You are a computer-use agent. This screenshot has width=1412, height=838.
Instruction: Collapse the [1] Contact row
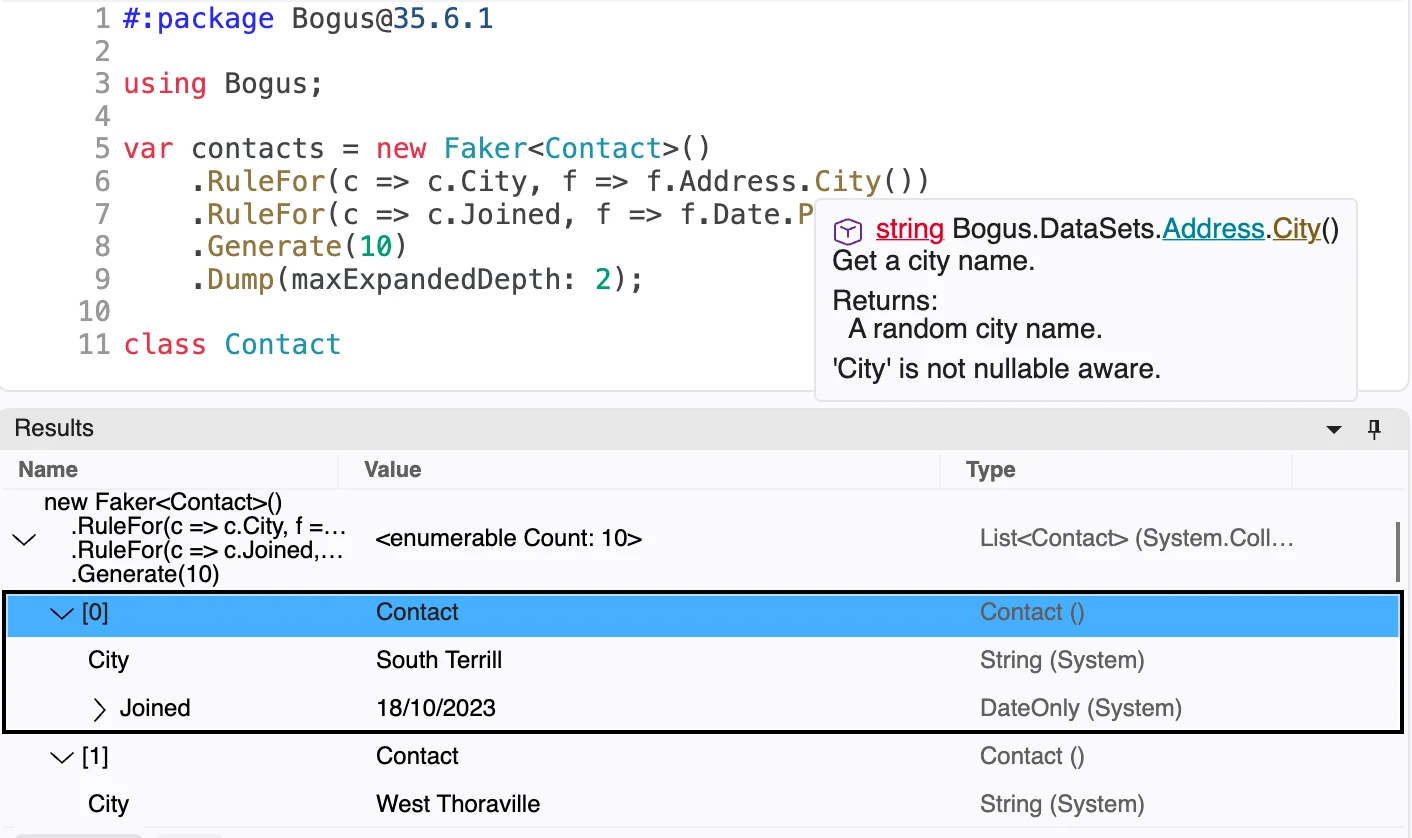pos(62,757)
